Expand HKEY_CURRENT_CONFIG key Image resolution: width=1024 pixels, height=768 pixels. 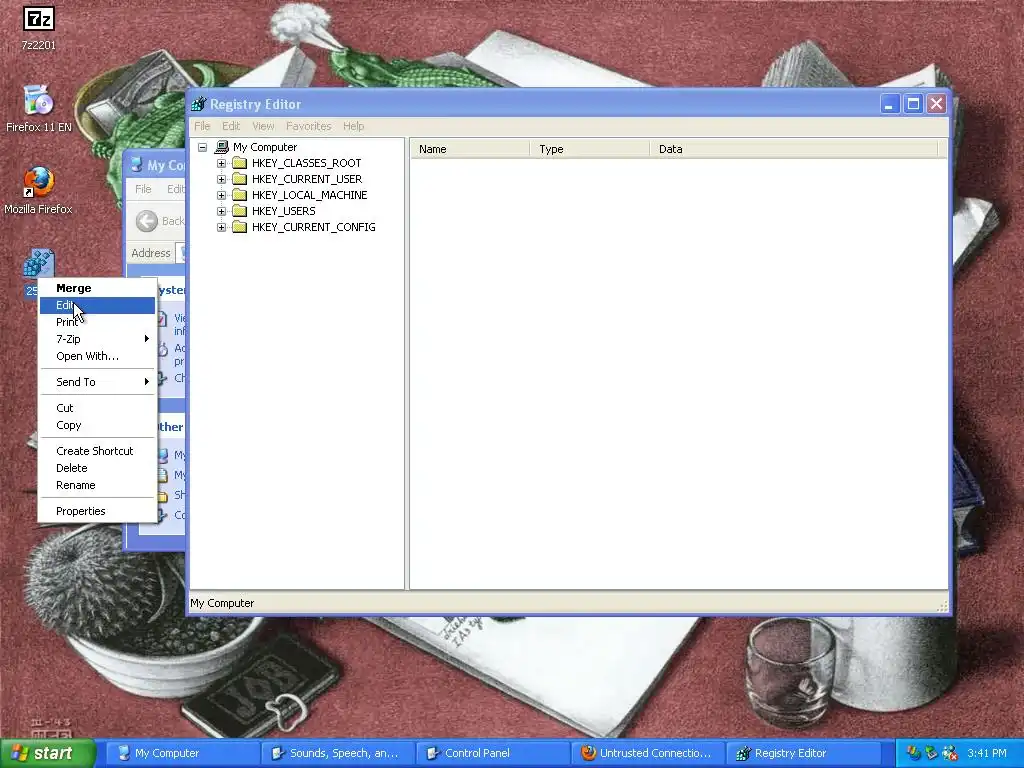coord(221,227)
